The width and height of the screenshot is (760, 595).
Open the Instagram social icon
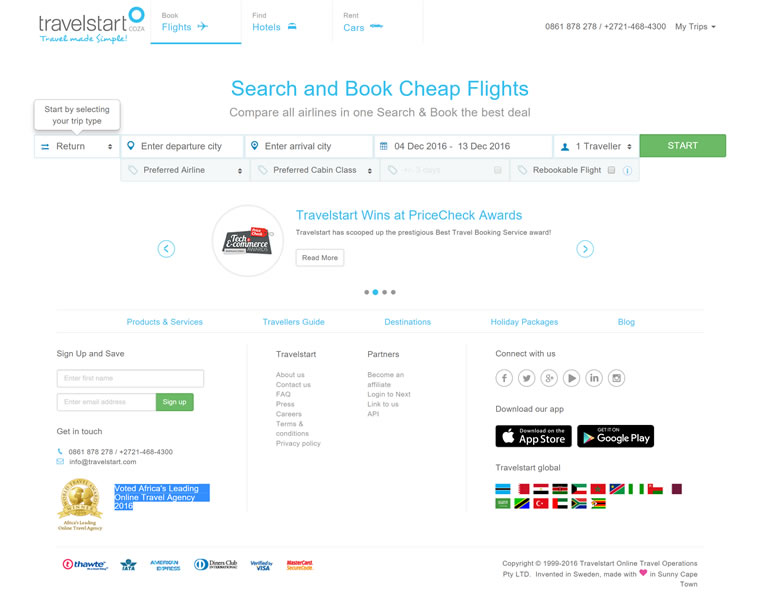click(617, 378)
